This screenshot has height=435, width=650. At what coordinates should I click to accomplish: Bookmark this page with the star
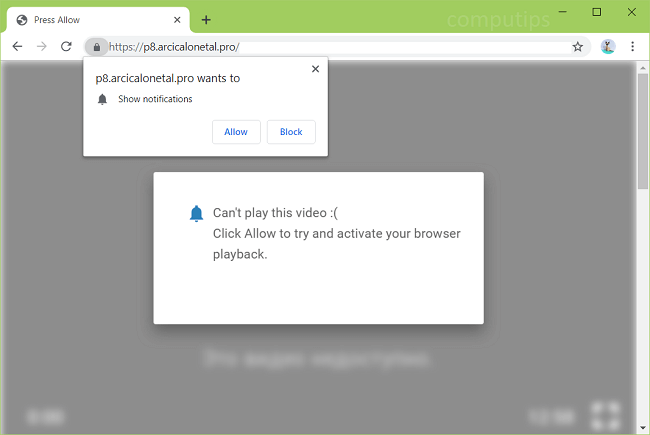point(577,47)
